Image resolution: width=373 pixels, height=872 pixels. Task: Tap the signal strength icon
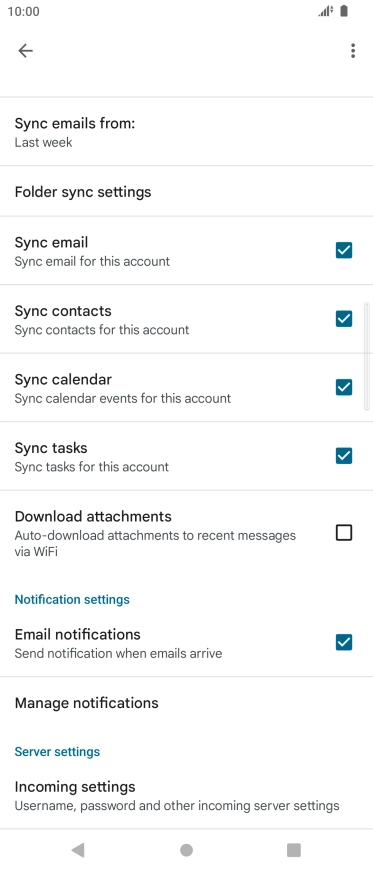pos(325,11)
